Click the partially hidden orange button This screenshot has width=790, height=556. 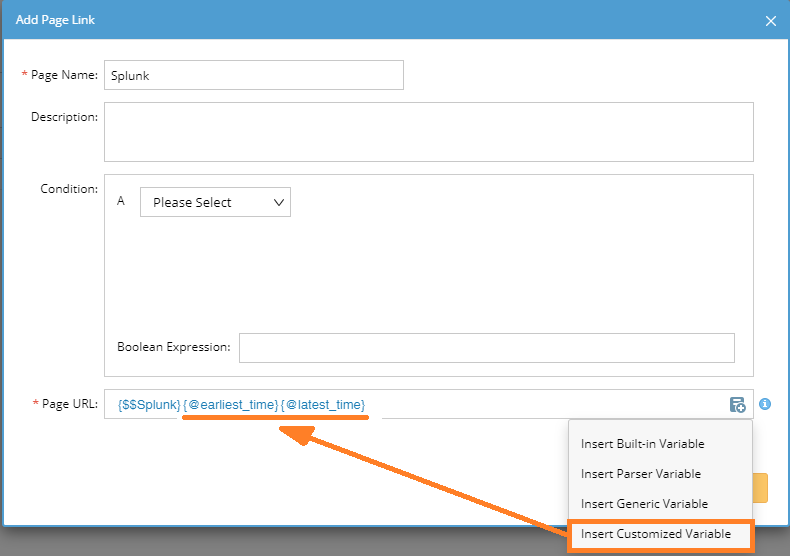click(x=760, y=488)
